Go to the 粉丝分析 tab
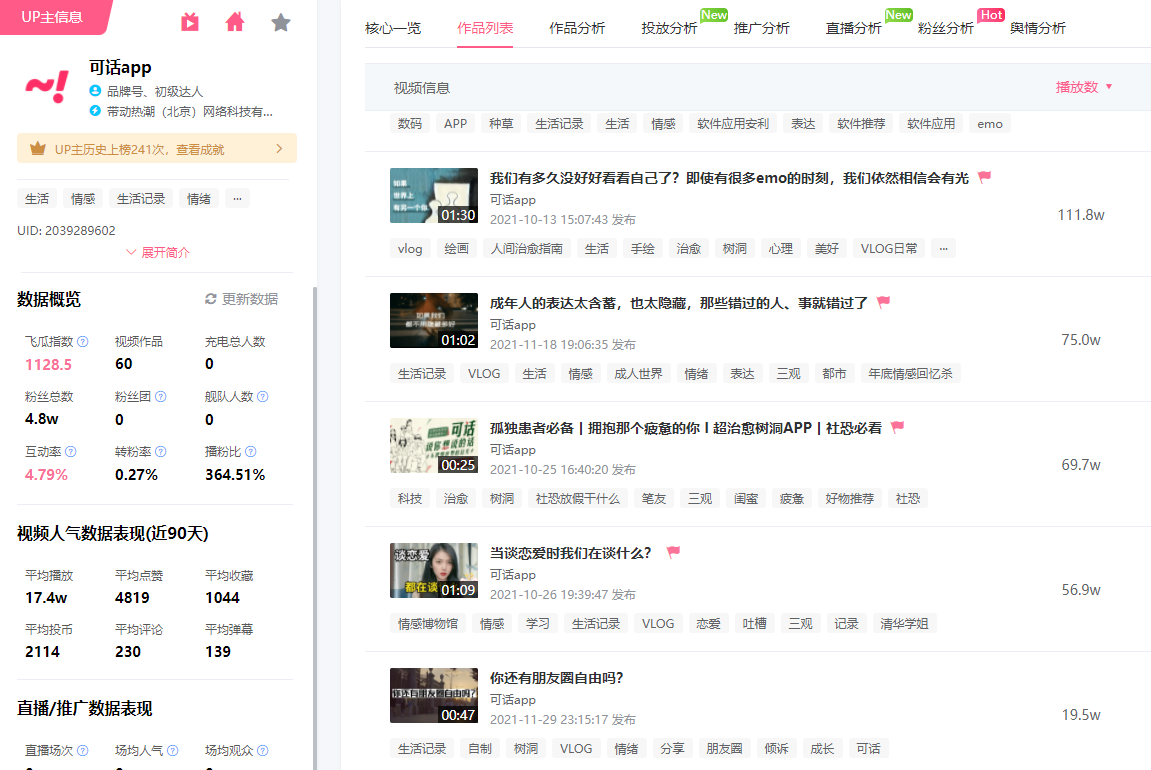1151x770 pixels. 945,28
